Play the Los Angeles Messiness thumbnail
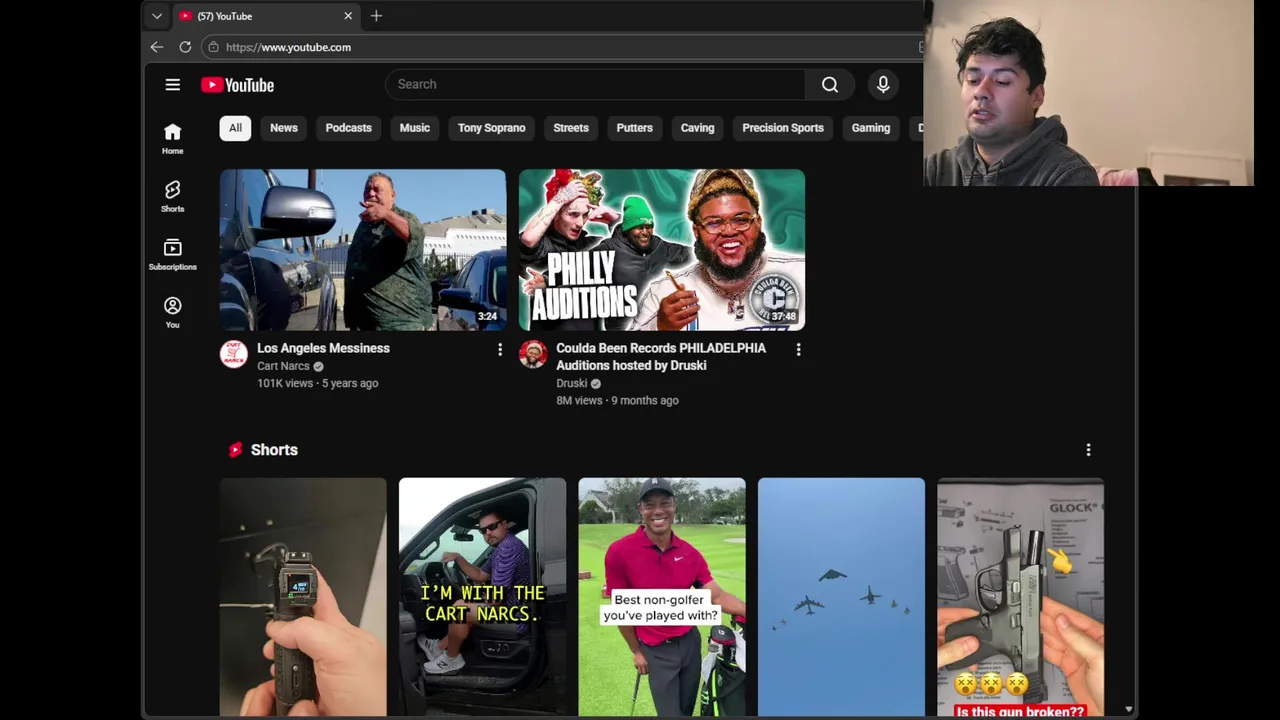Image resolution: width=1280 pixels, height=720 pixels. (x=363, y=250)
